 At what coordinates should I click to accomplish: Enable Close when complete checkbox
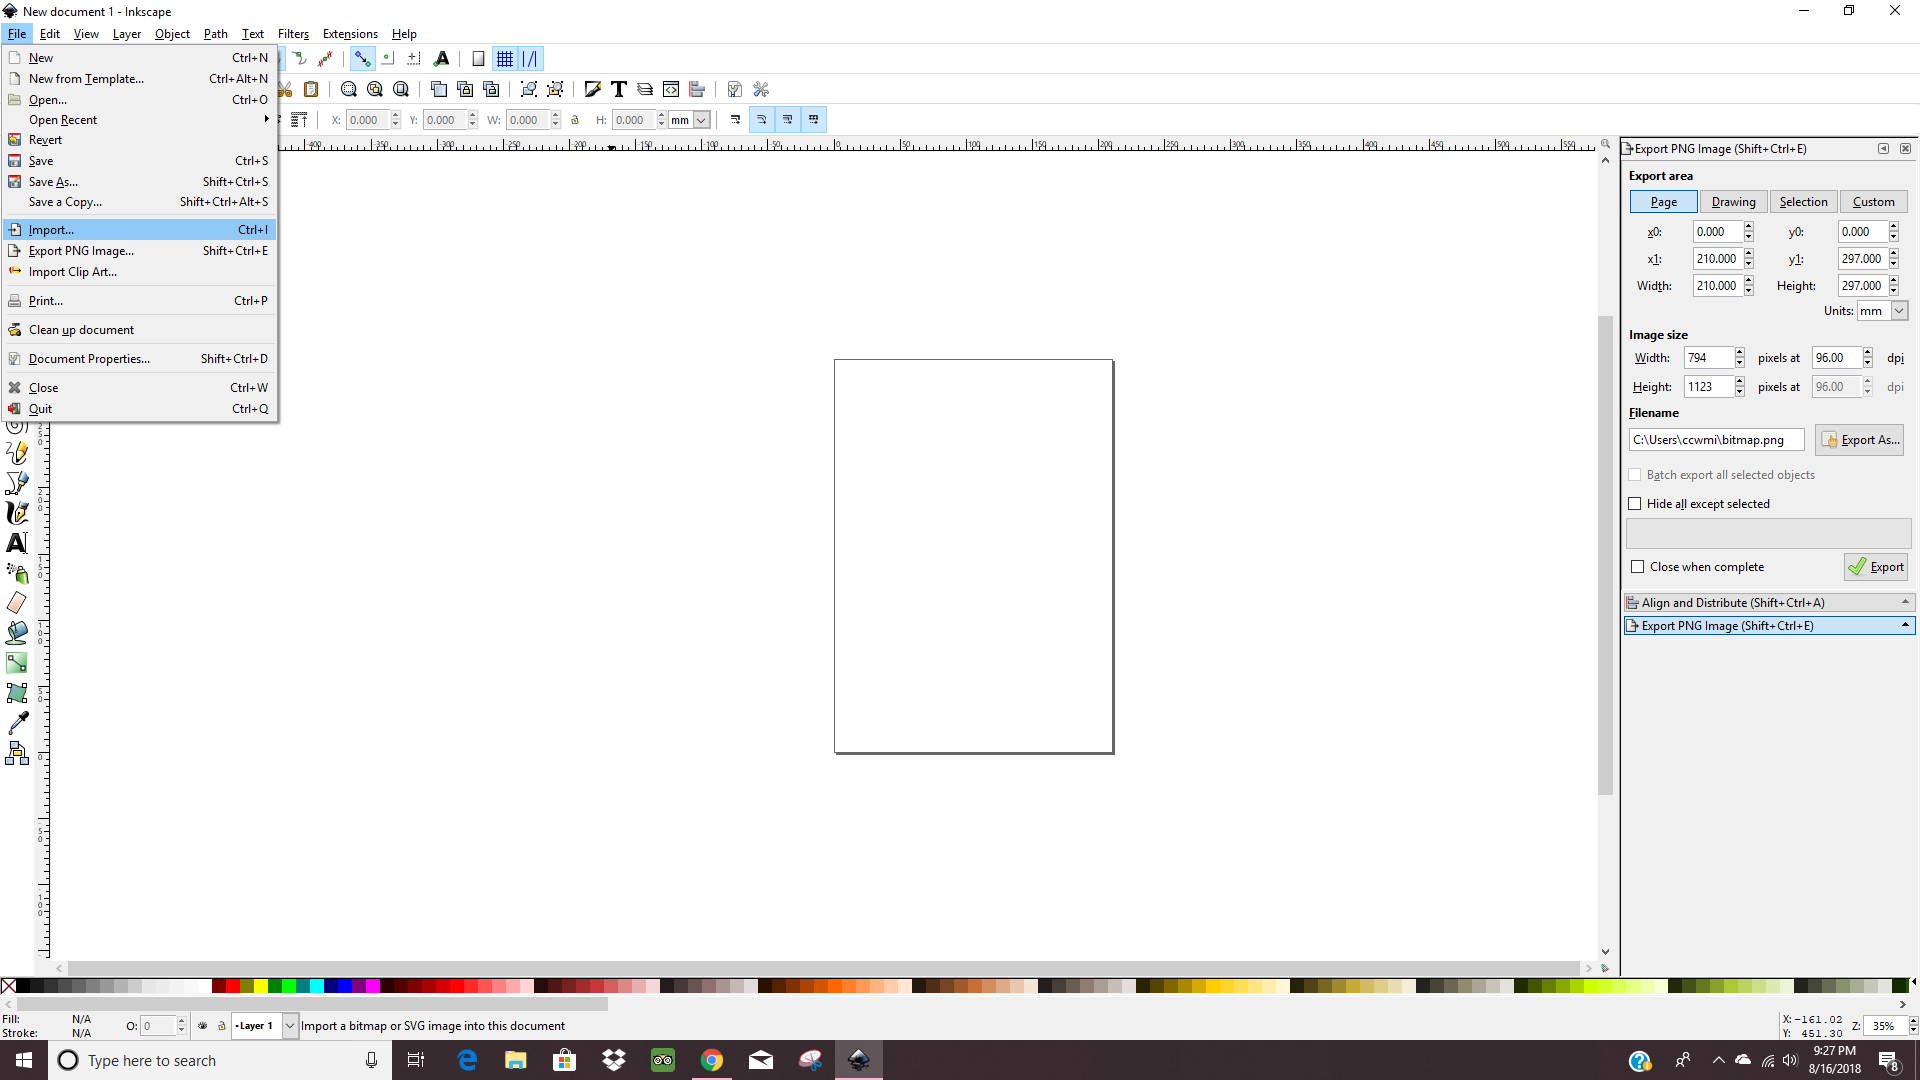(x=1637, y=567)
